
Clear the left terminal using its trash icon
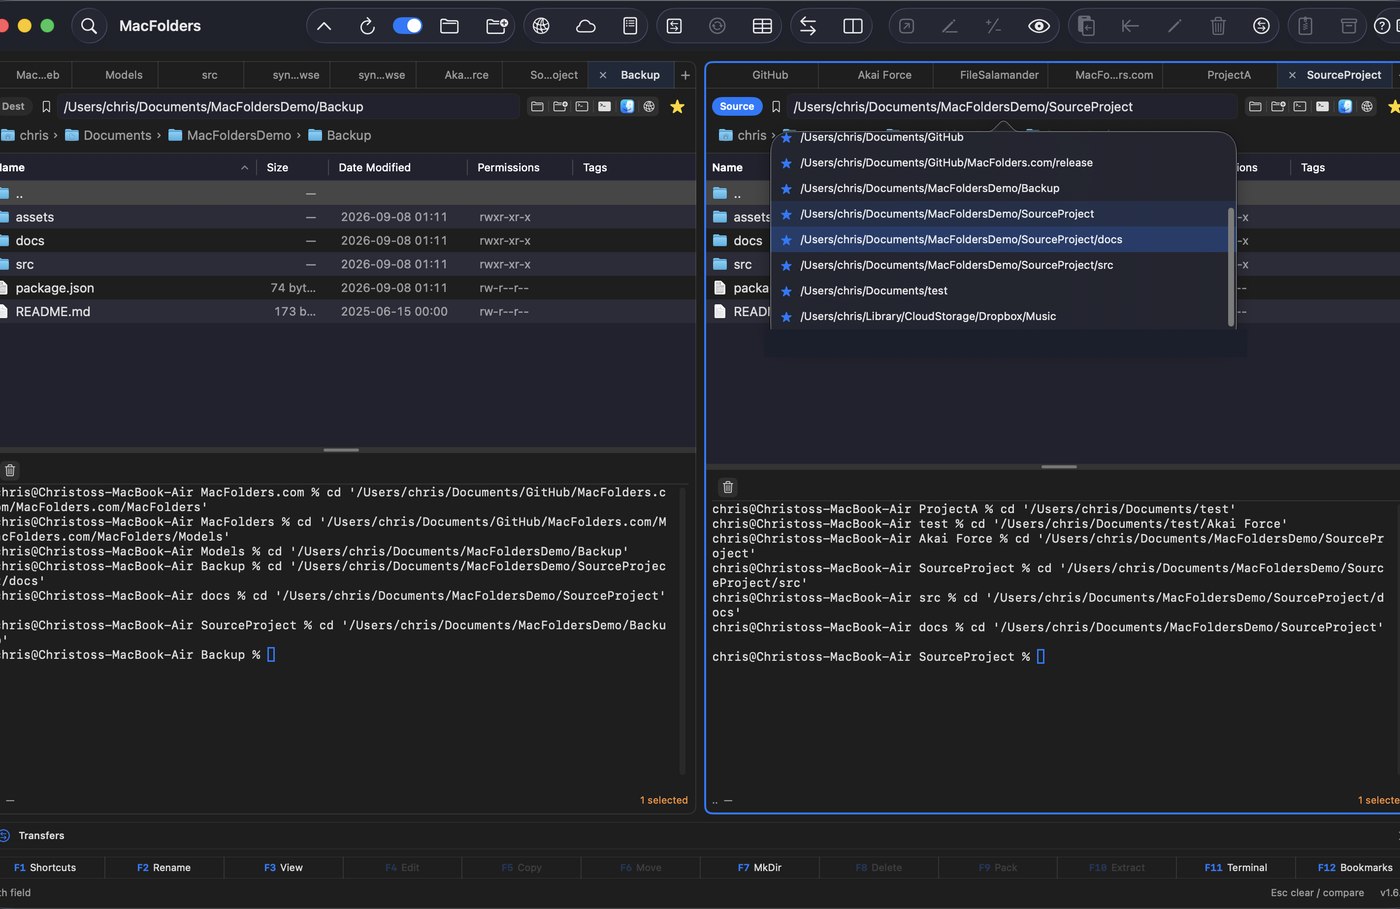[10, 470]
